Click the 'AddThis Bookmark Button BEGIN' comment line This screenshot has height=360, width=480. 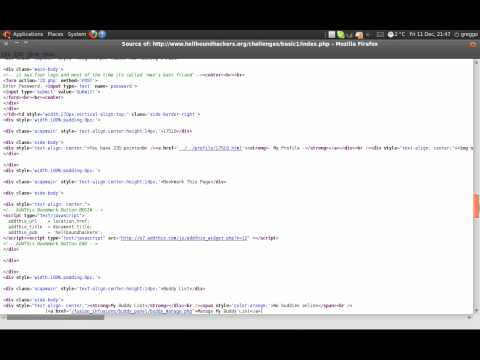coord(53,210)
